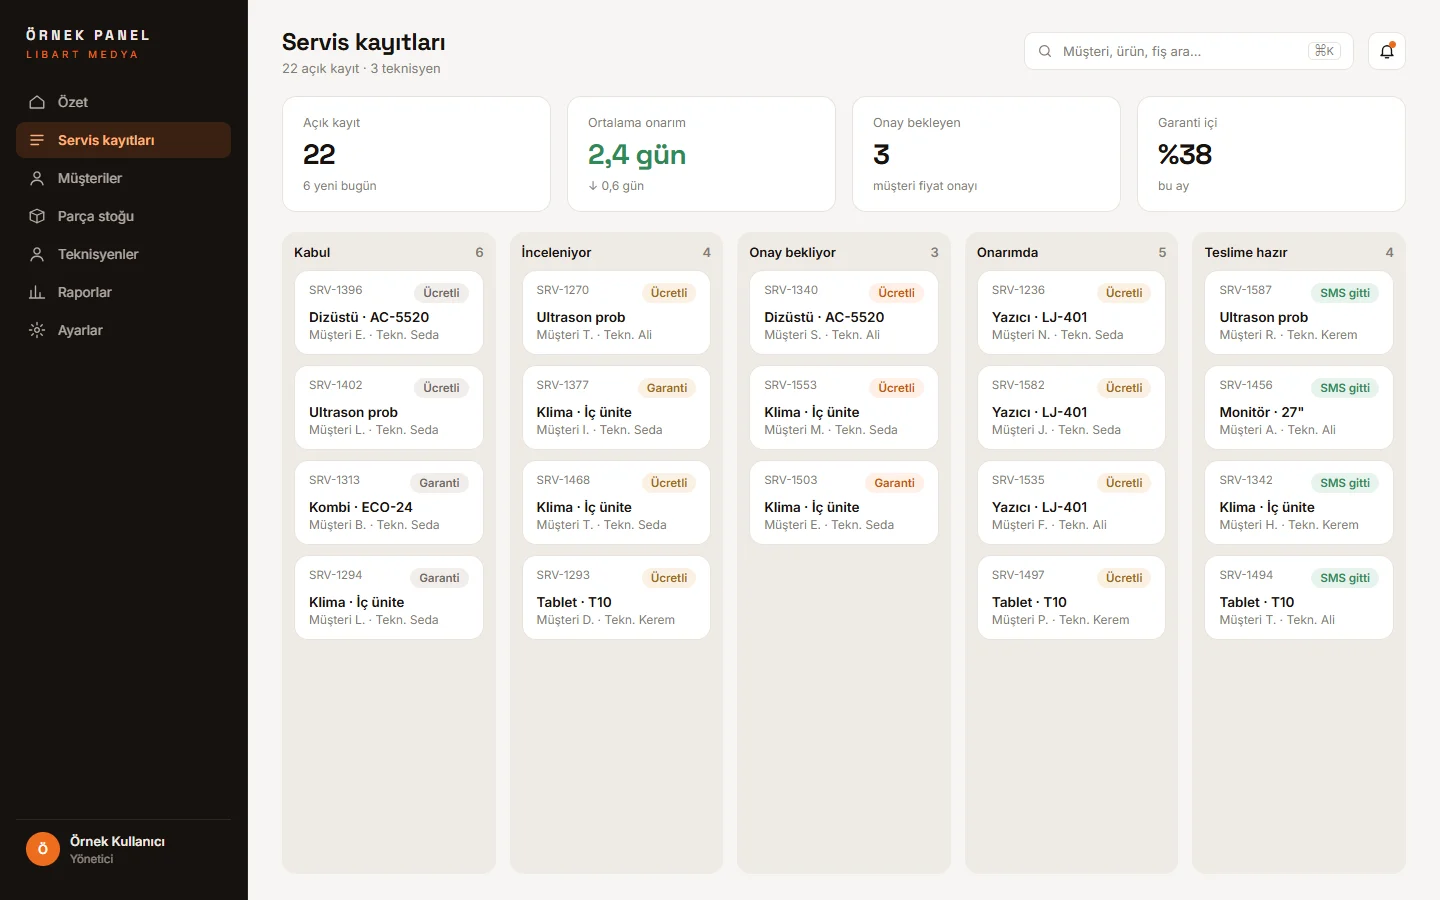Click the SRV-1293 record number

[563, 575]
